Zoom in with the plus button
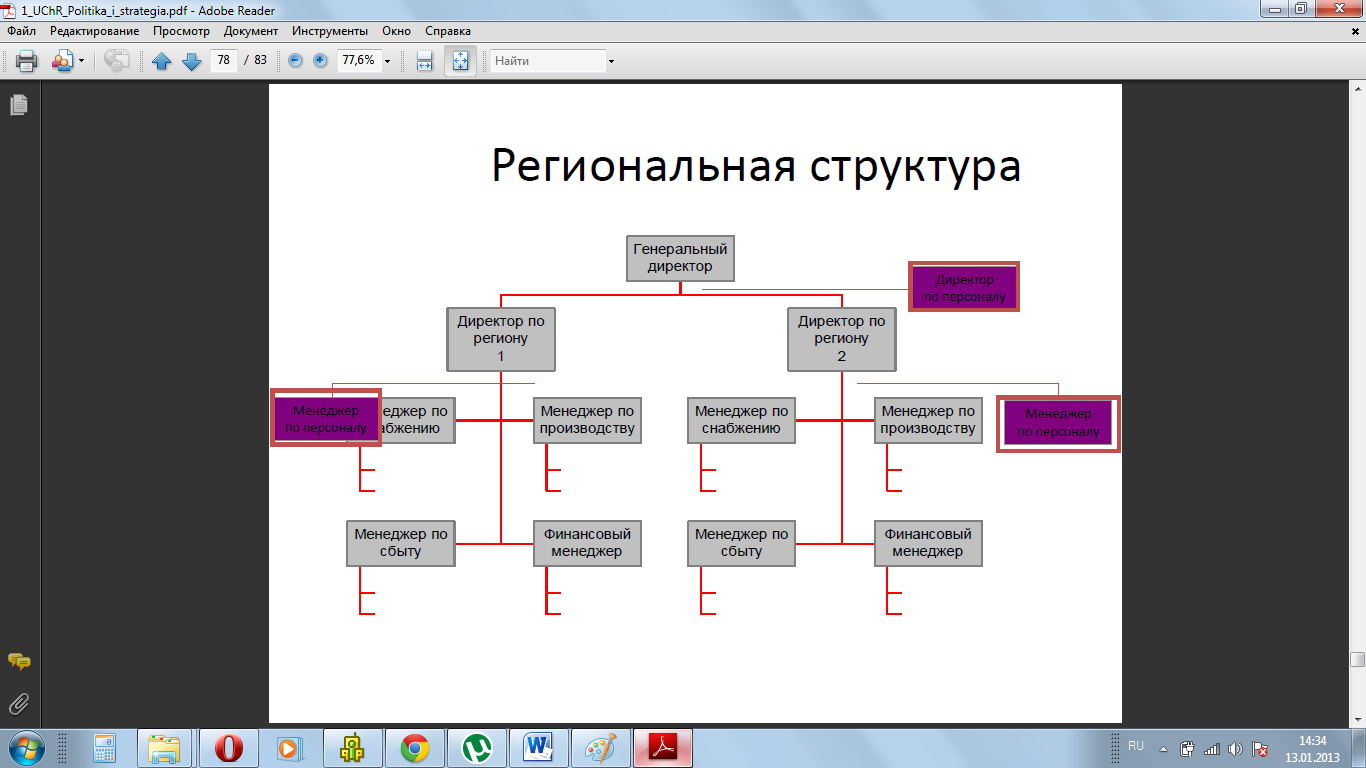This screenshot has height=768, width=1366. (x=320, y=60)
